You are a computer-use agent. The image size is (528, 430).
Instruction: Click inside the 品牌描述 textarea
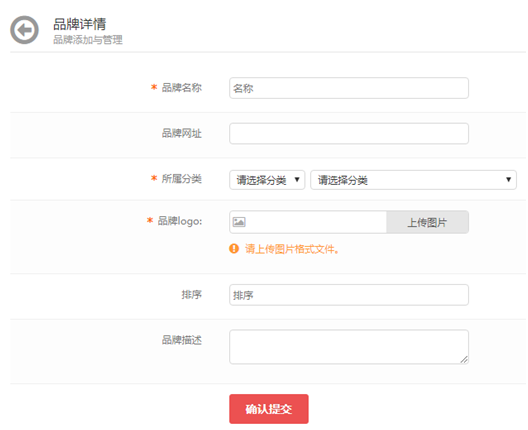click(349, 347)
